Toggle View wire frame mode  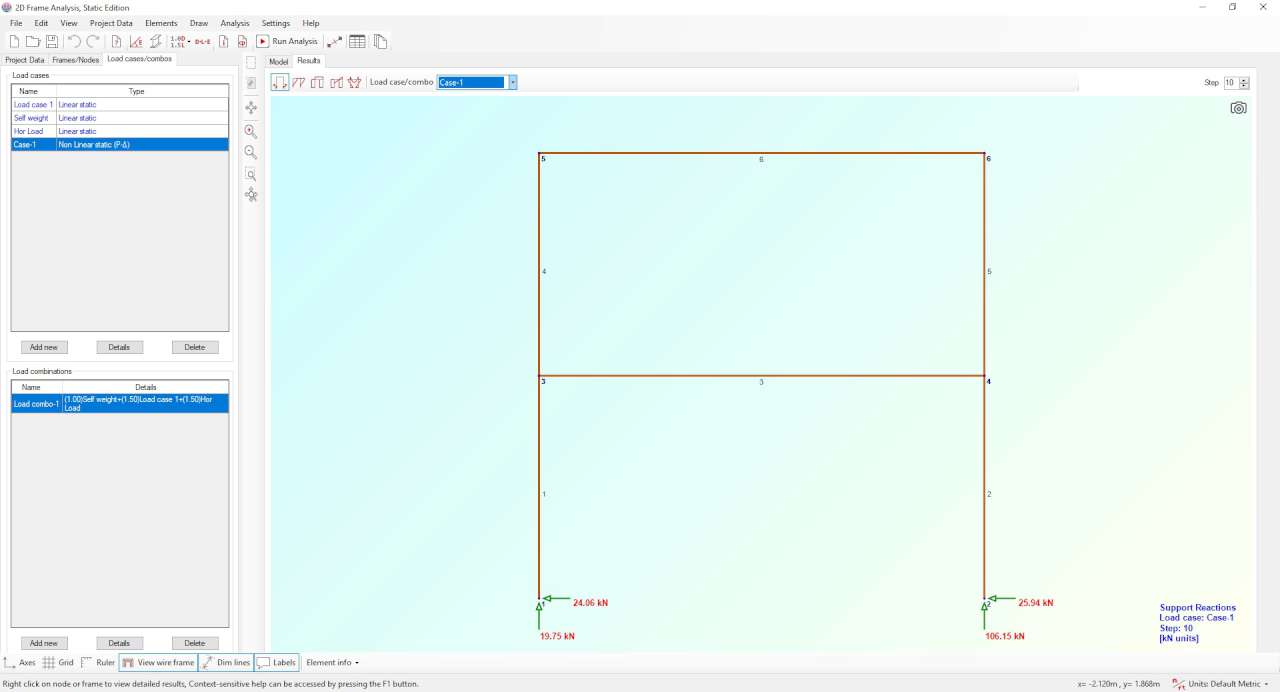pos(158,663)
